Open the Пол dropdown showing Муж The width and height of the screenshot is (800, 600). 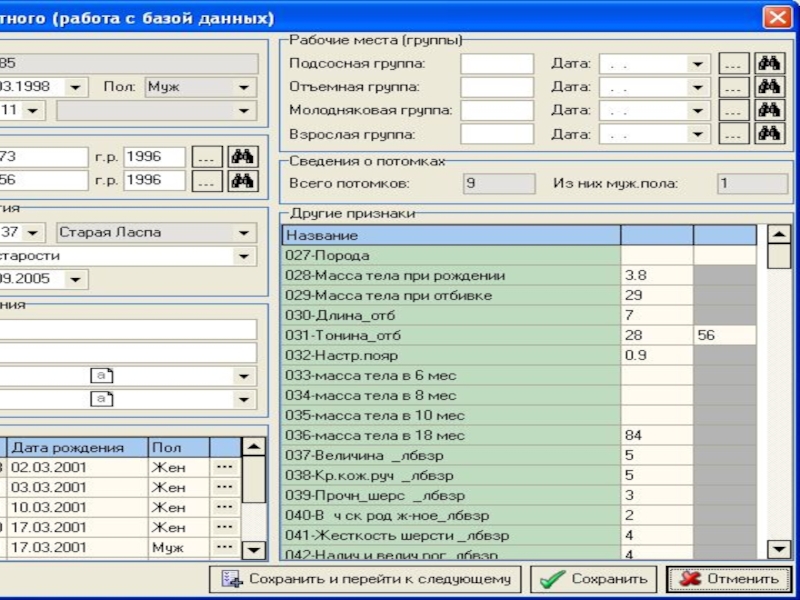[243, 87]
